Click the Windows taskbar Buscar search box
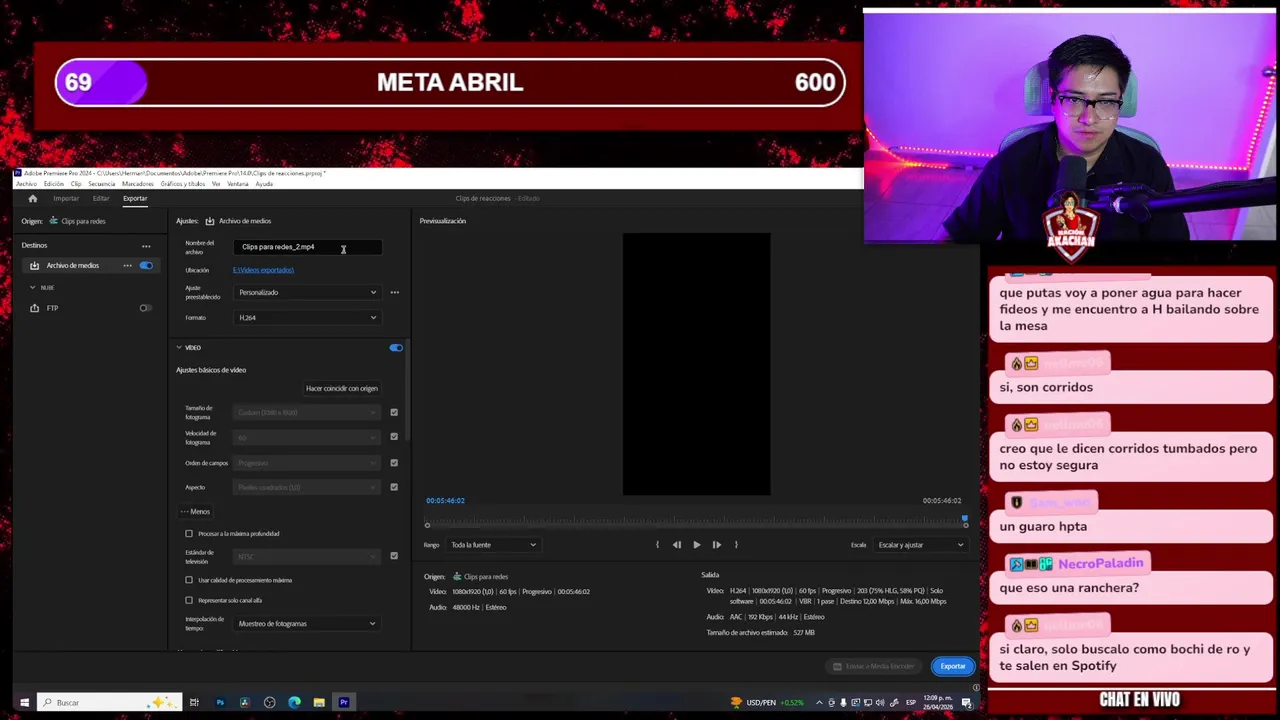Viewport: 1280px width, 720px height. [x=110, y=702]
